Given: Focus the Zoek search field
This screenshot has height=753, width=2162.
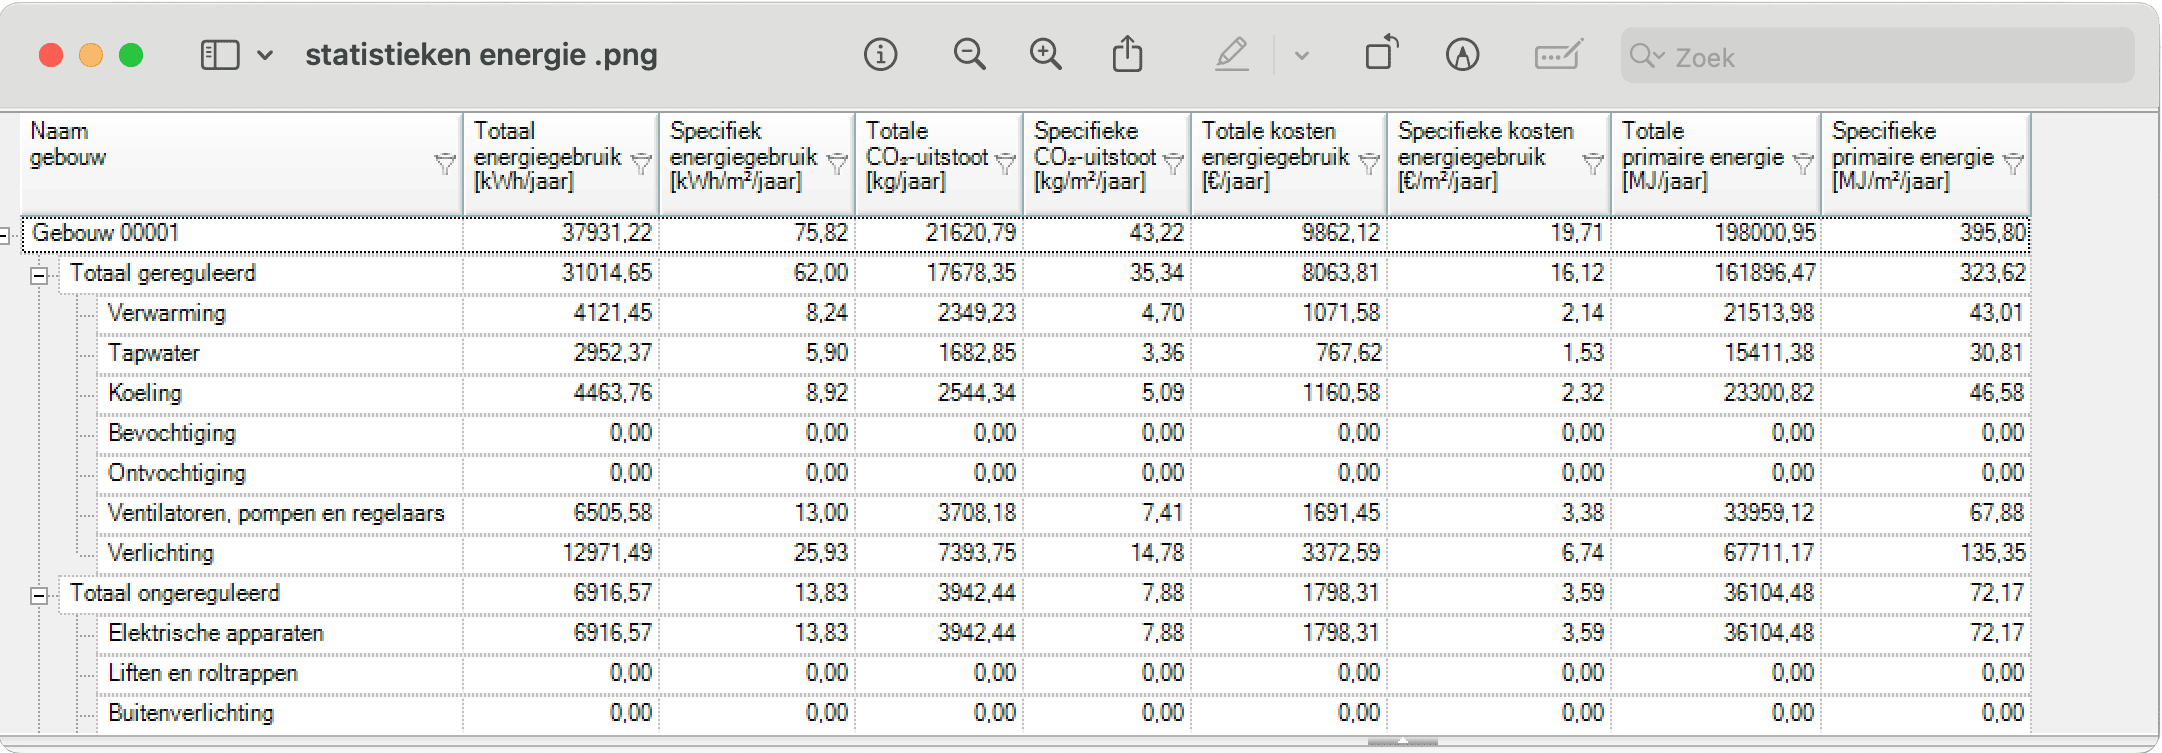Looking at the screenshot, I should pyautogui.click(x=1877, y=56).
